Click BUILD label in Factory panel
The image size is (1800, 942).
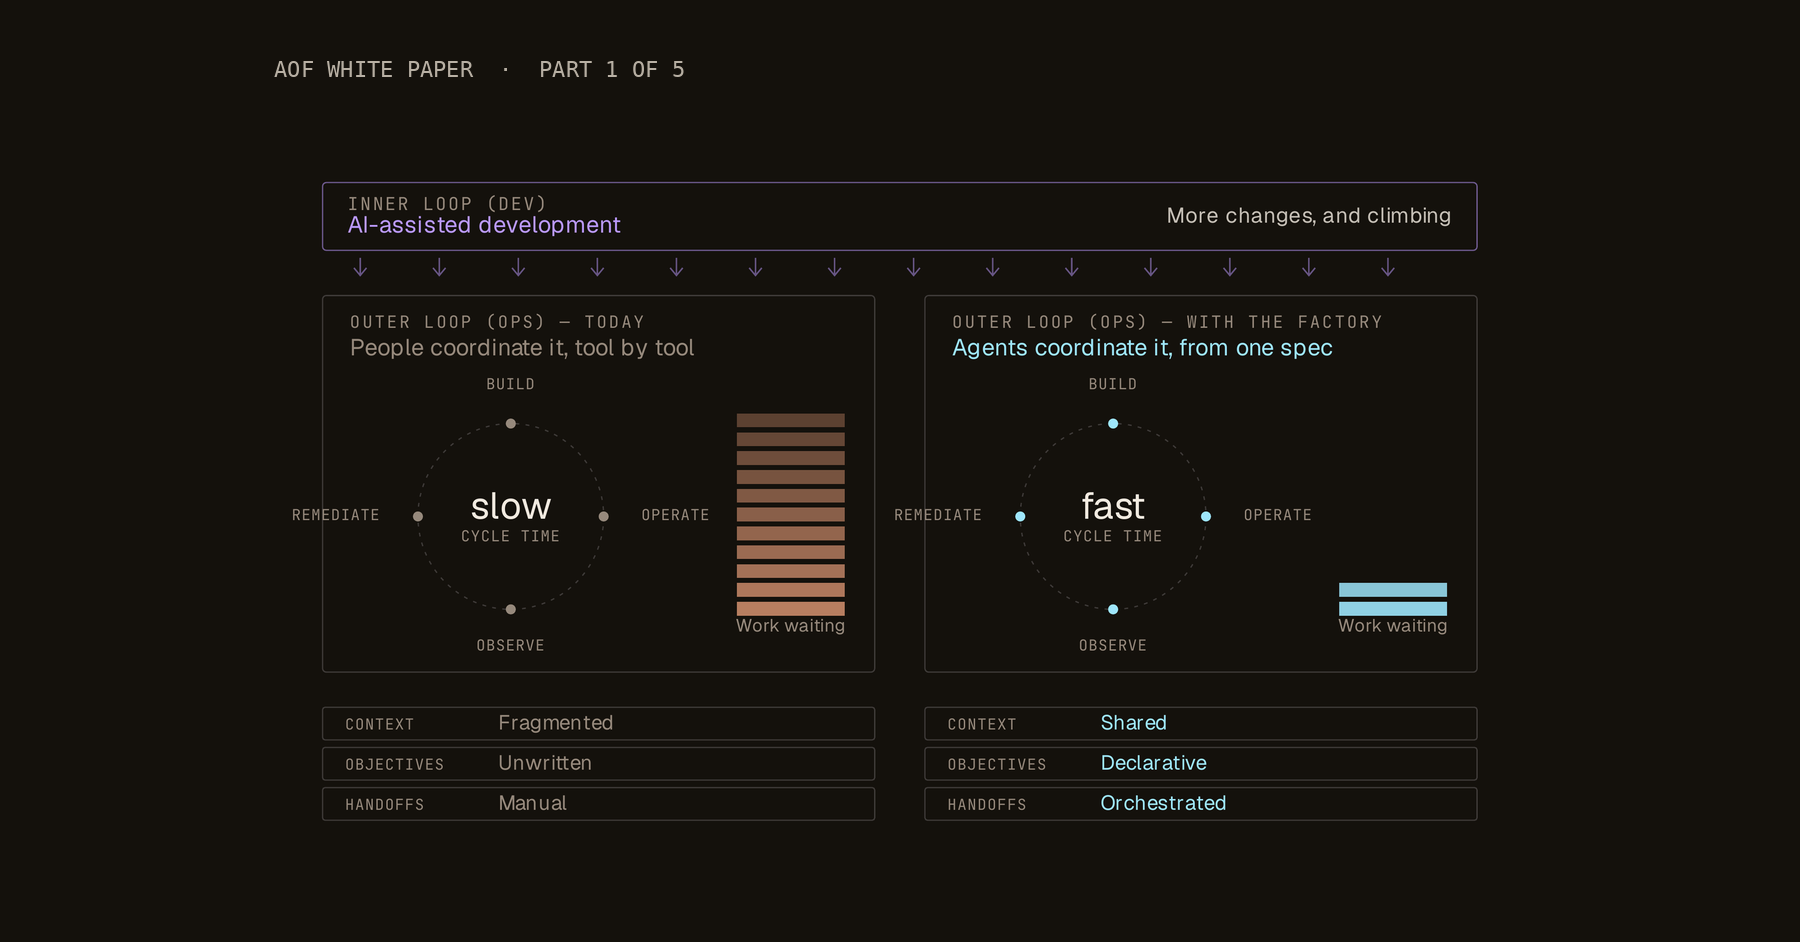click(x=1113, y=384)
